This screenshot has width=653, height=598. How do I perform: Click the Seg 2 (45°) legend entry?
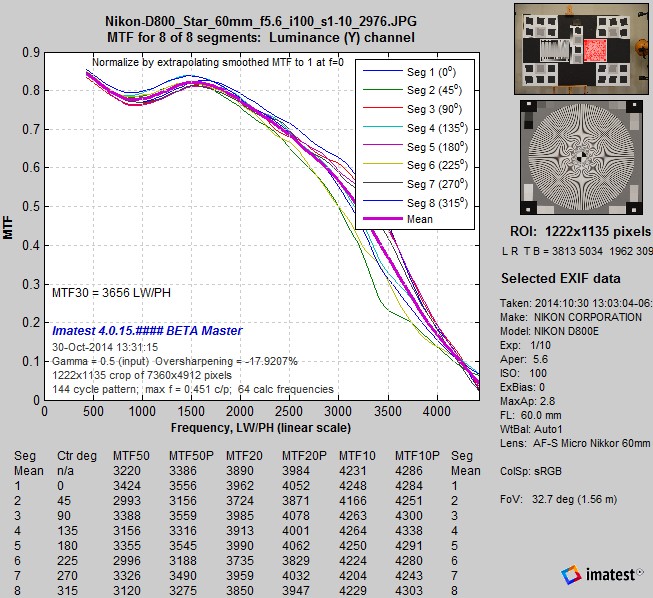[412, 90]
